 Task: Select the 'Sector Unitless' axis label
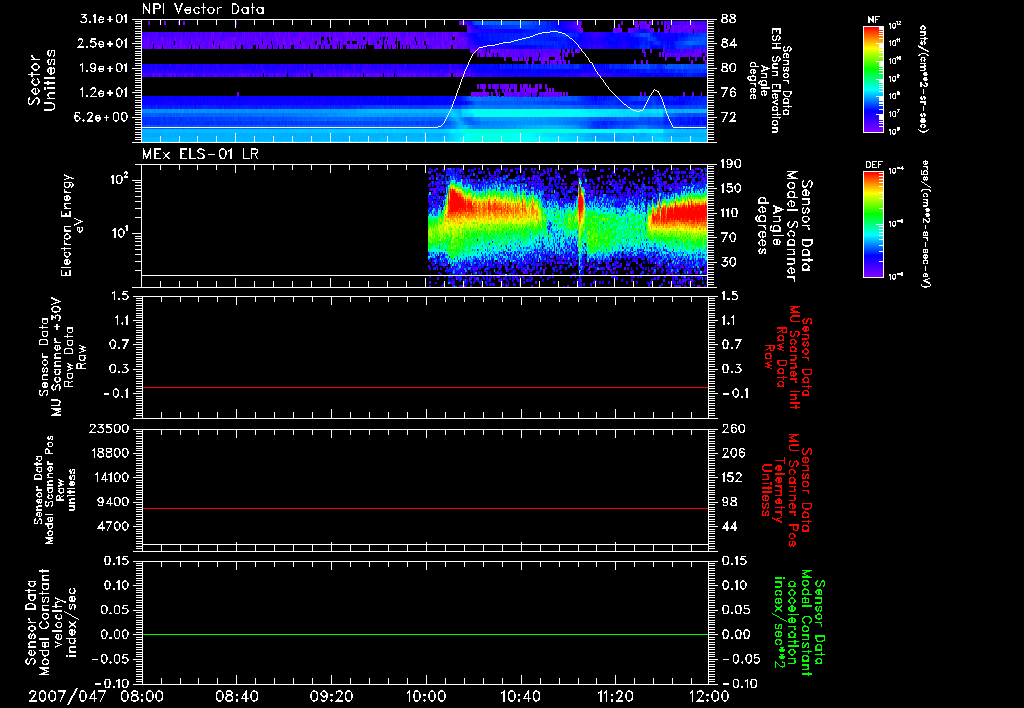coord(42,80)
